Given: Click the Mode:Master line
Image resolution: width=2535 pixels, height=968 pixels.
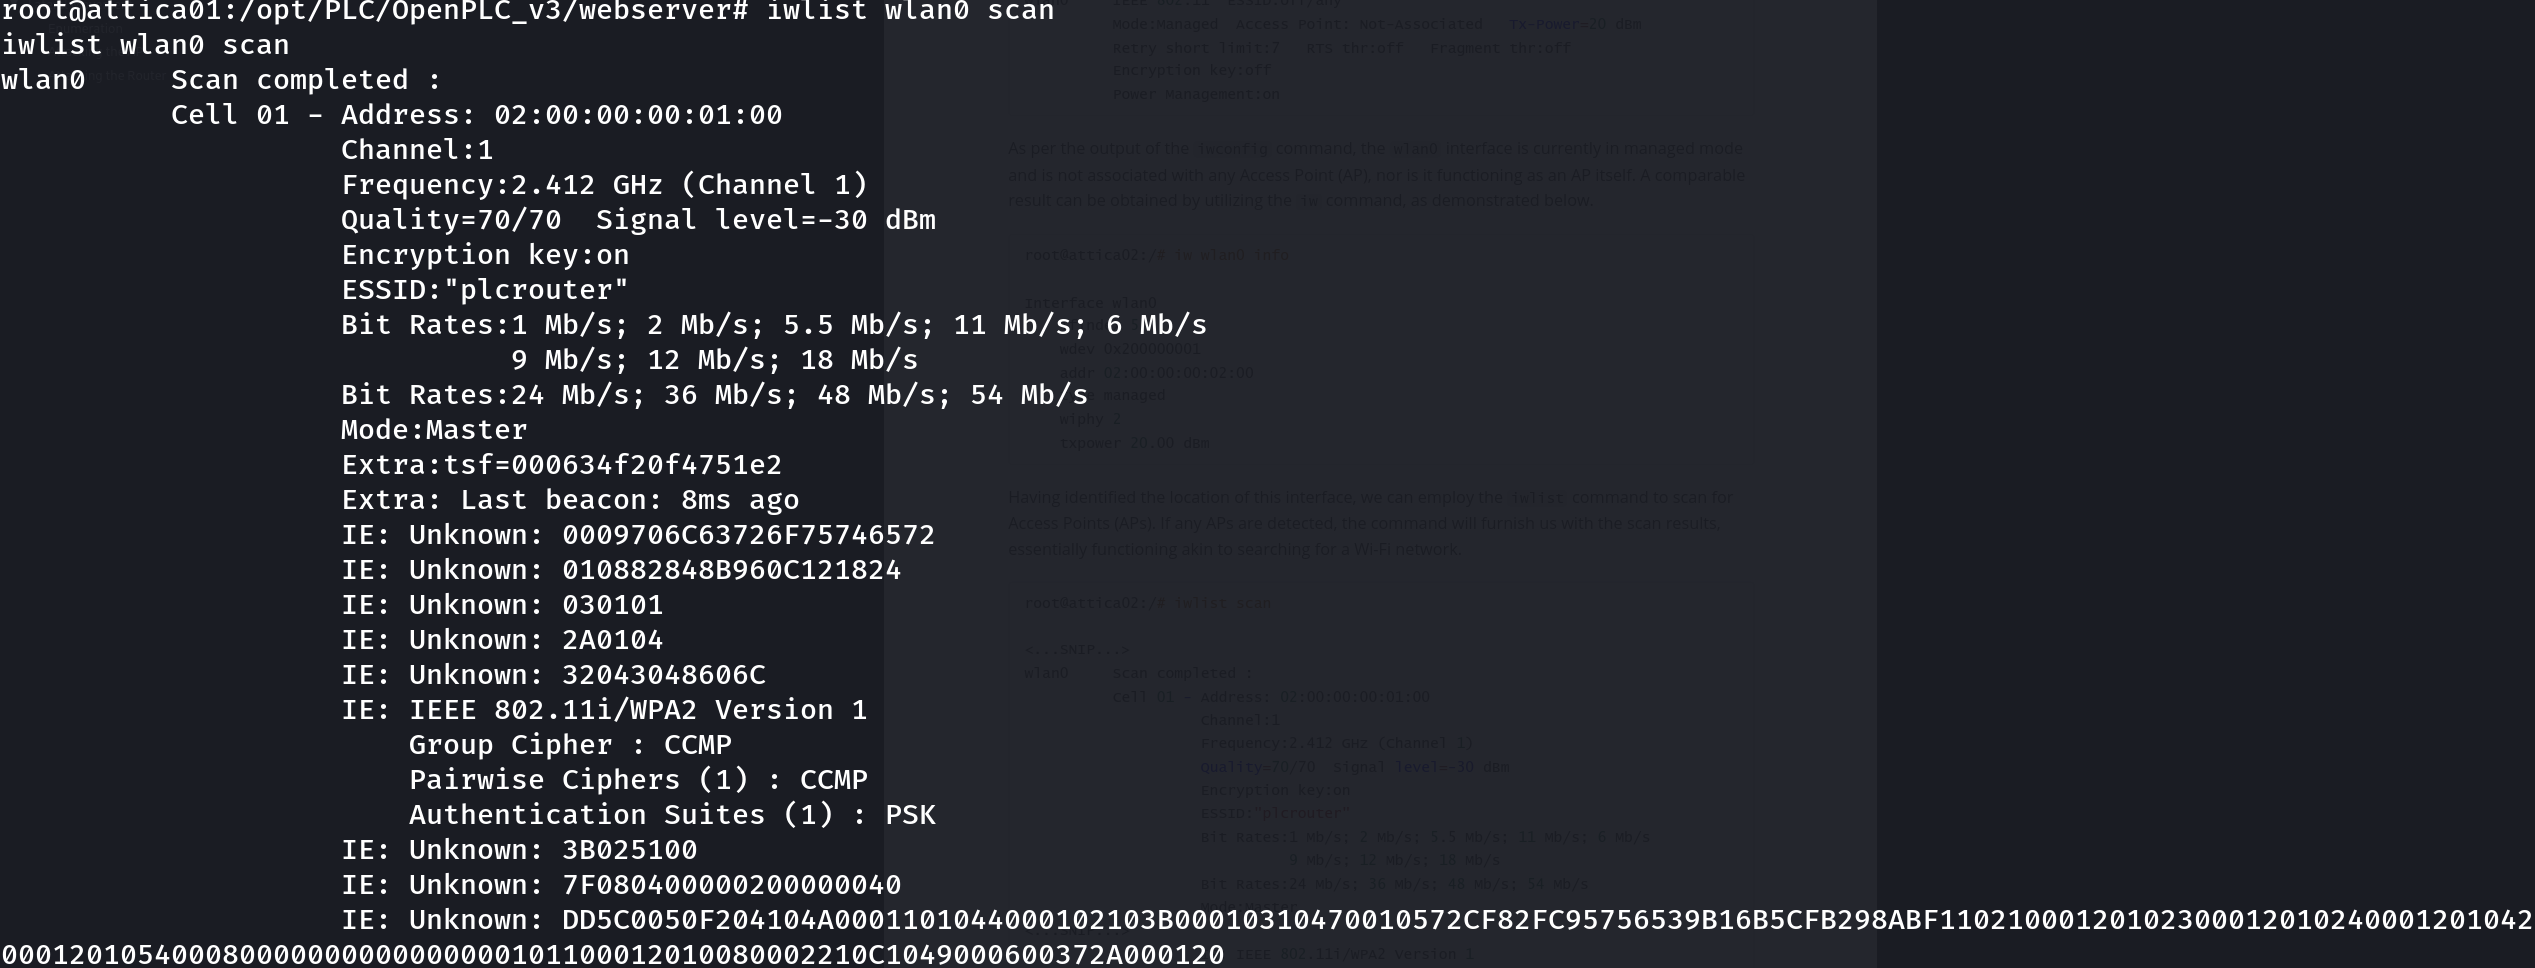Looking at the screenshot, I should [434, 430].
